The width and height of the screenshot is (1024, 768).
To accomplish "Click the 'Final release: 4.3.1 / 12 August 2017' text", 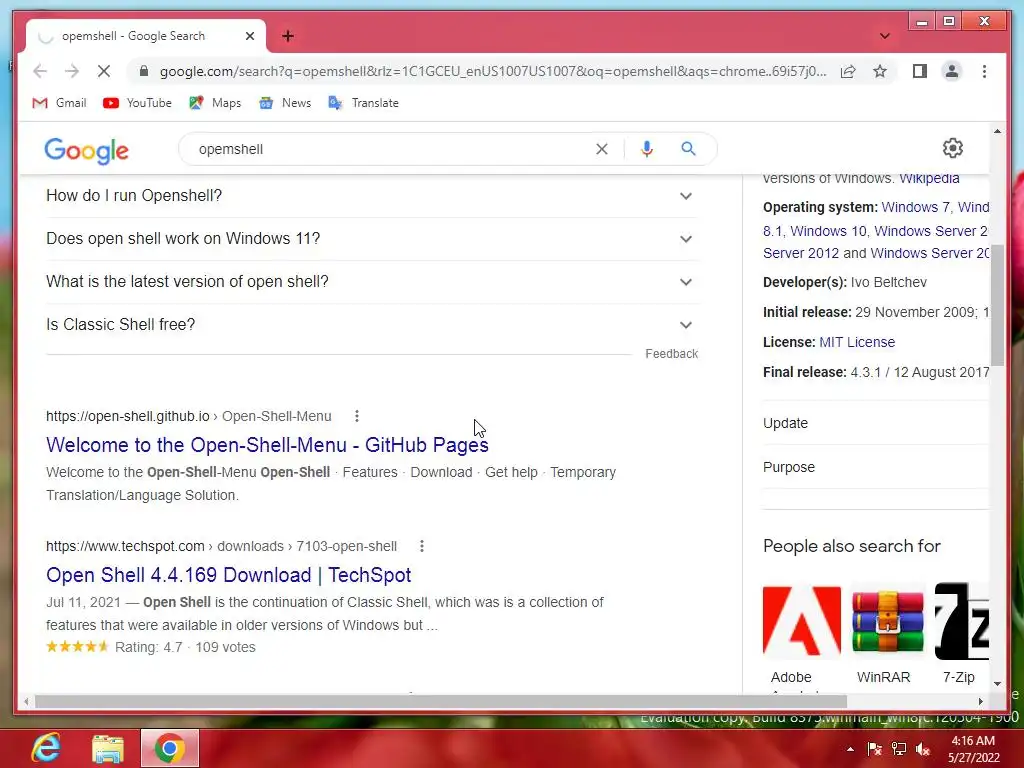I will point(876,372).
